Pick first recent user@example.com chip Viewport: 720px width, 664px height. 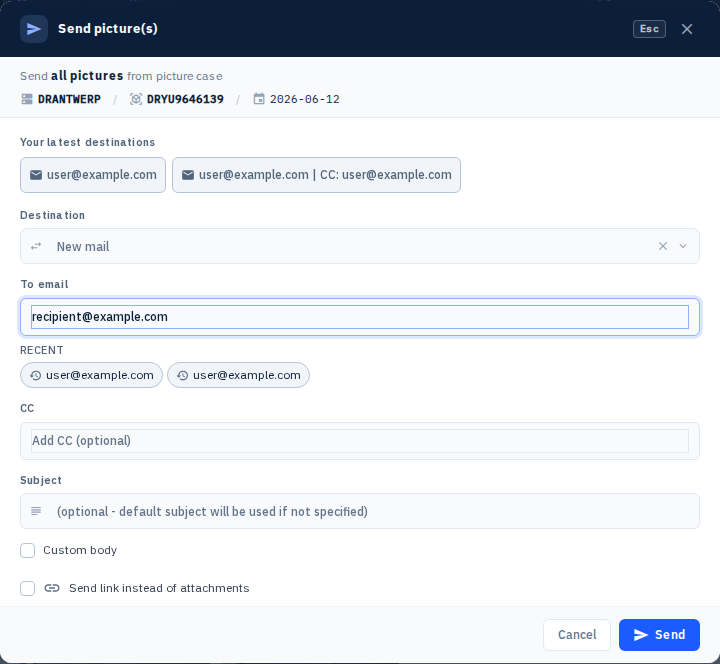pyautogui.click(x=91, y=375)
